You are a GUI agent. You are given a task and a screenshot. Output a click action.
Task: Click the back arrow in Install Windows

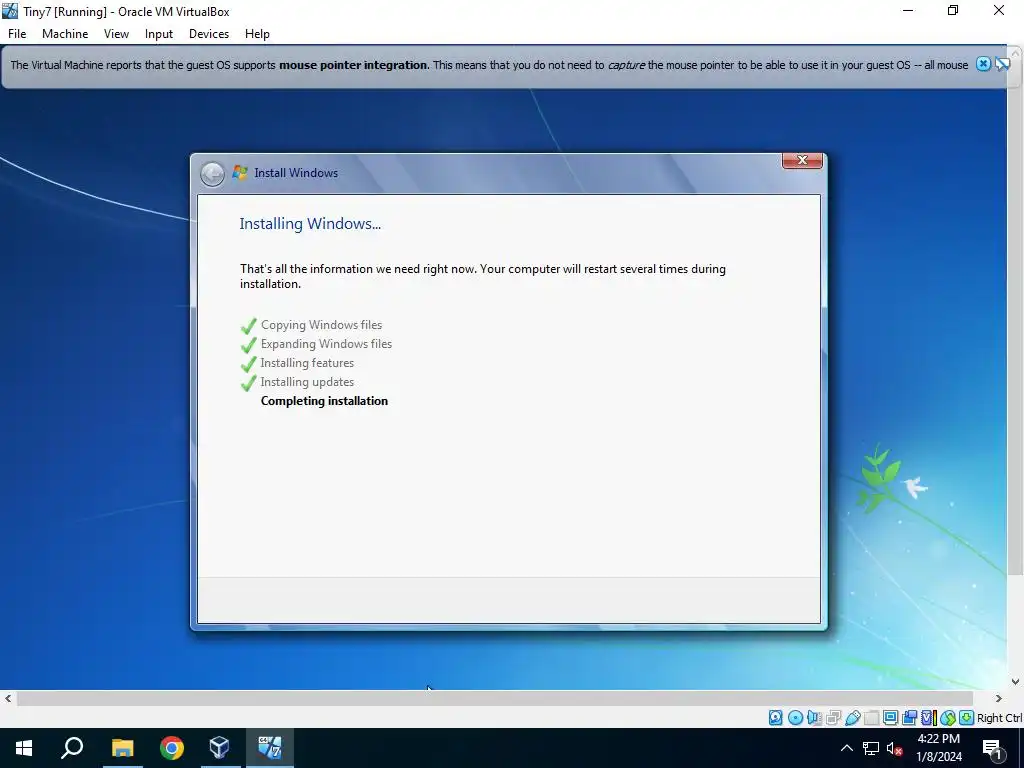coord(212,174)
